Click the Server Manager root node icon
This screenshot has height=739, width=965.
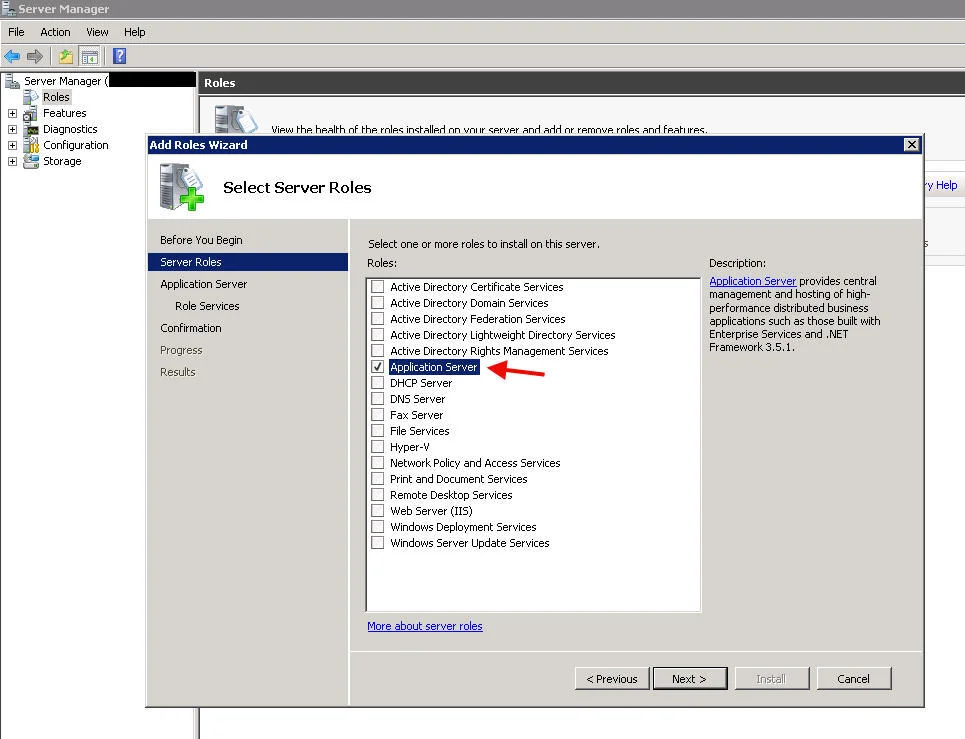(x=12, y=81)
